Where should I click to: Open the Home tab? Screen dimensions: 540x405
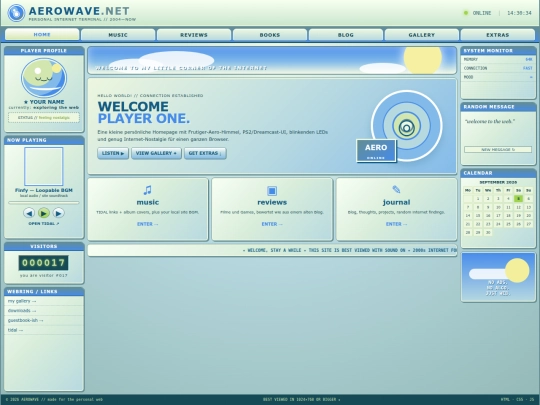(42, 35)
